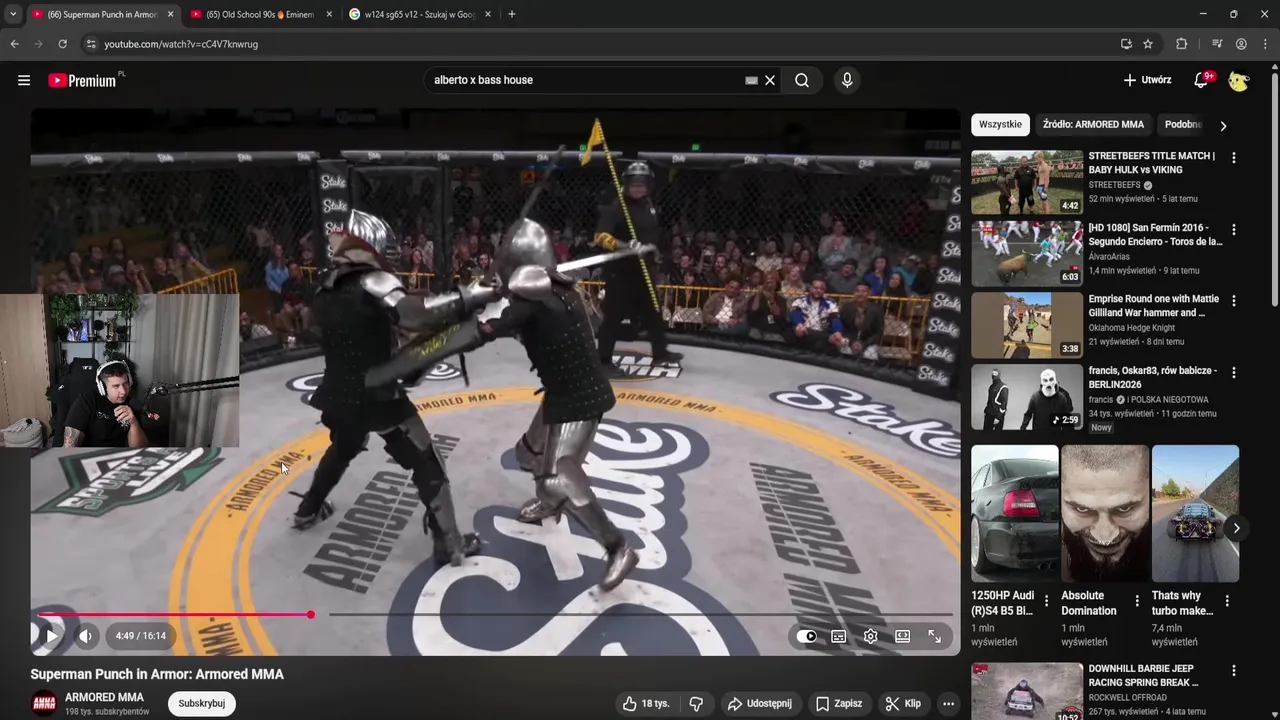The image size is (1280, 720).
Task: Click the YouTube search input field
Action: click(585, 80)
